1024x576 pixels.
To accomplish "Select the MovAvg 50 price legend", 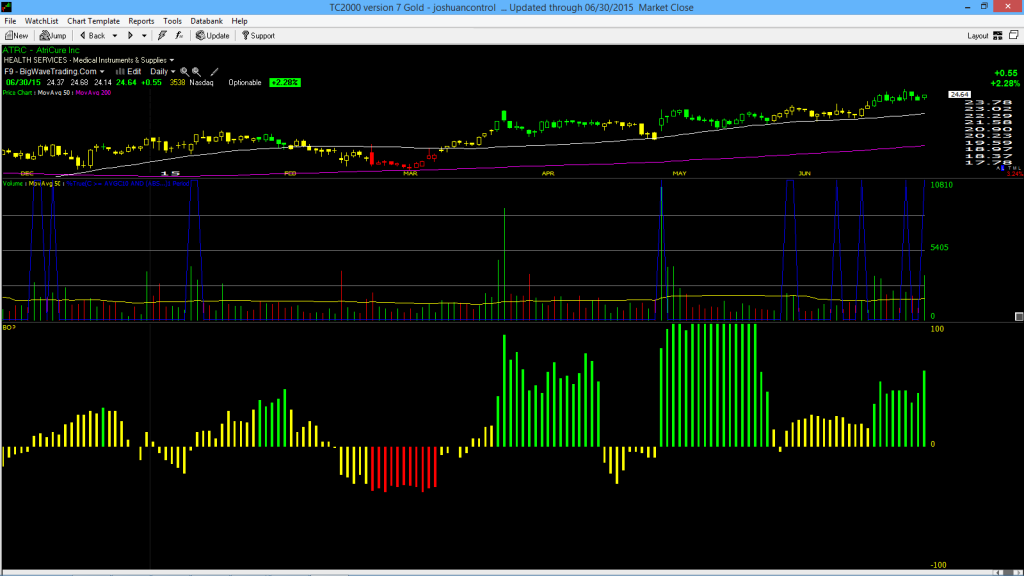I will pos(54,93).
